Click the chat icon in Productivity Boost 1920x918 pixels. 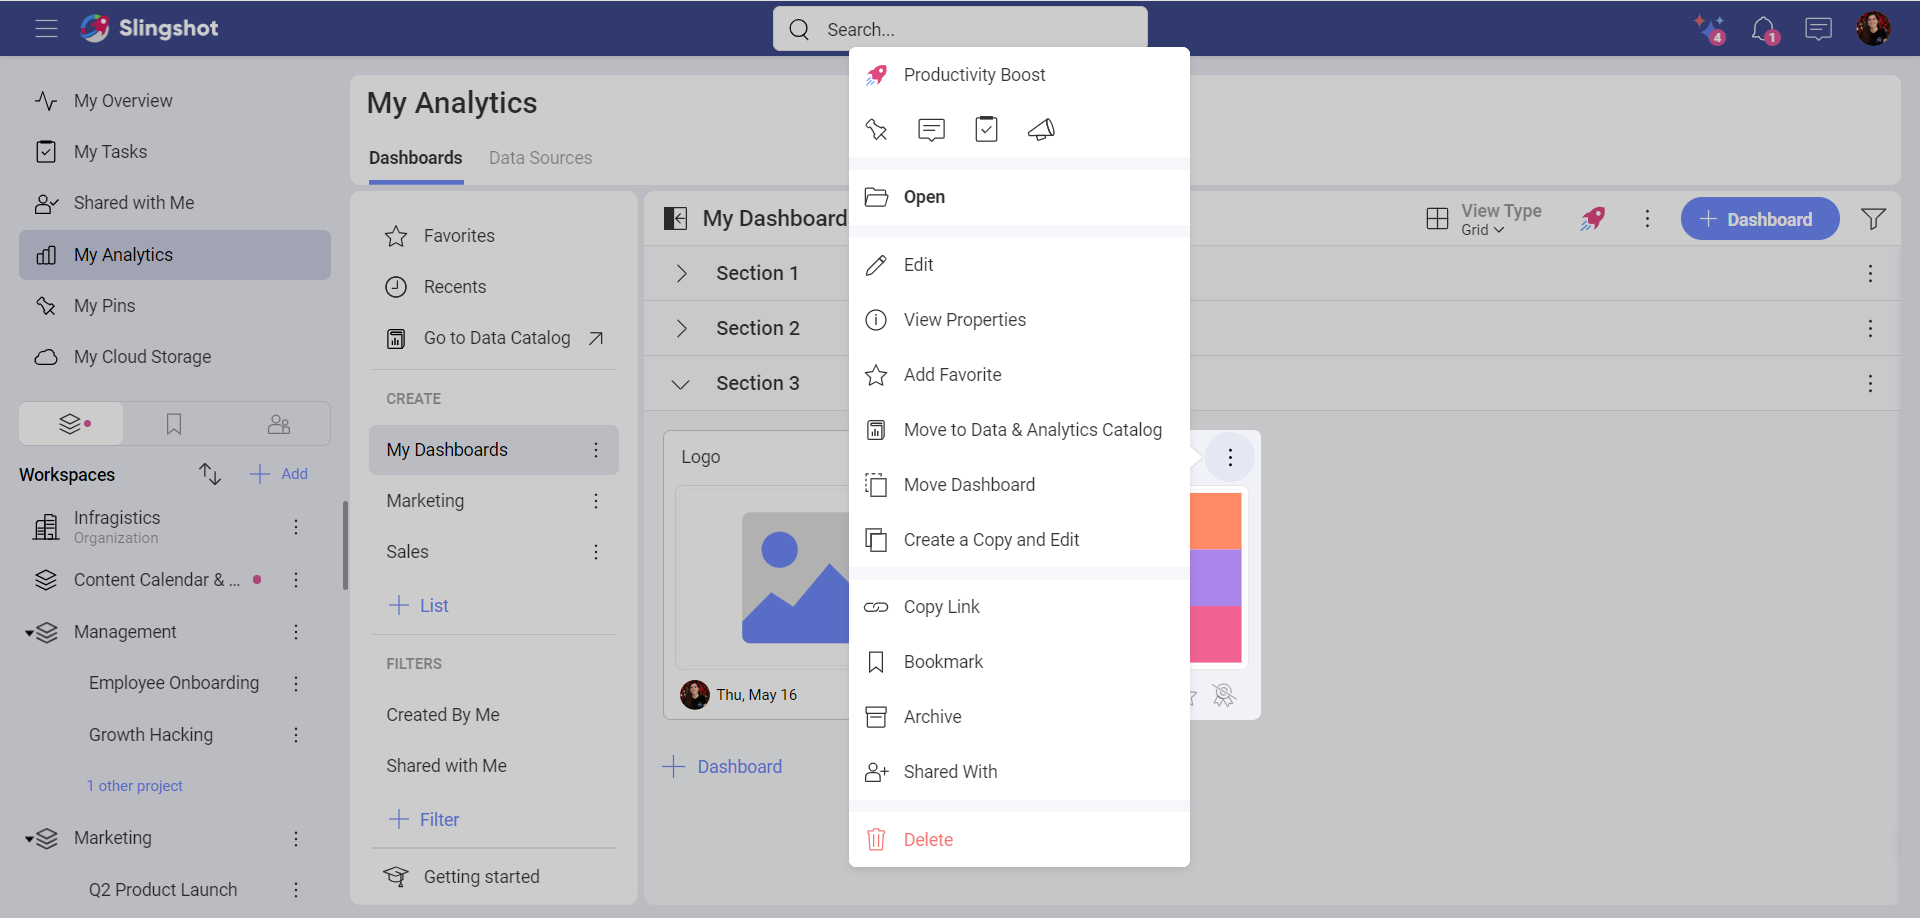931,130
